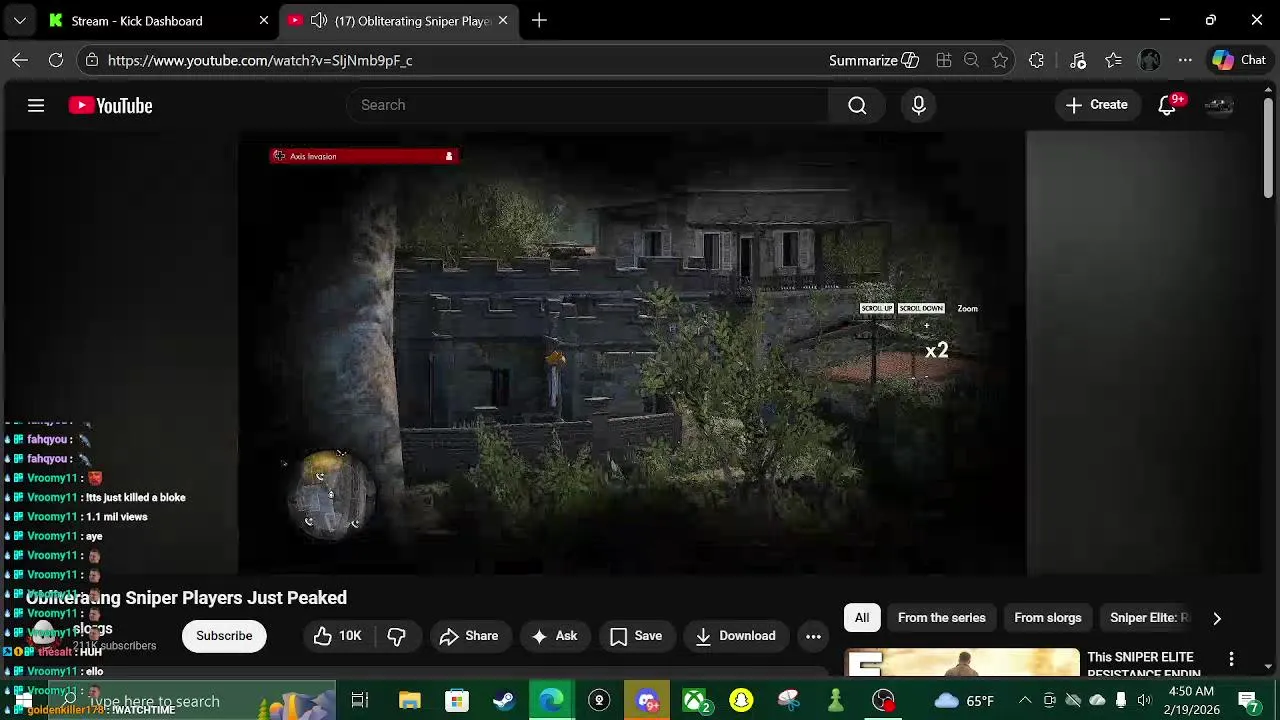The image size is (1280, 720).
Task: Select the From the series chip
Action: tap(942, 618)
